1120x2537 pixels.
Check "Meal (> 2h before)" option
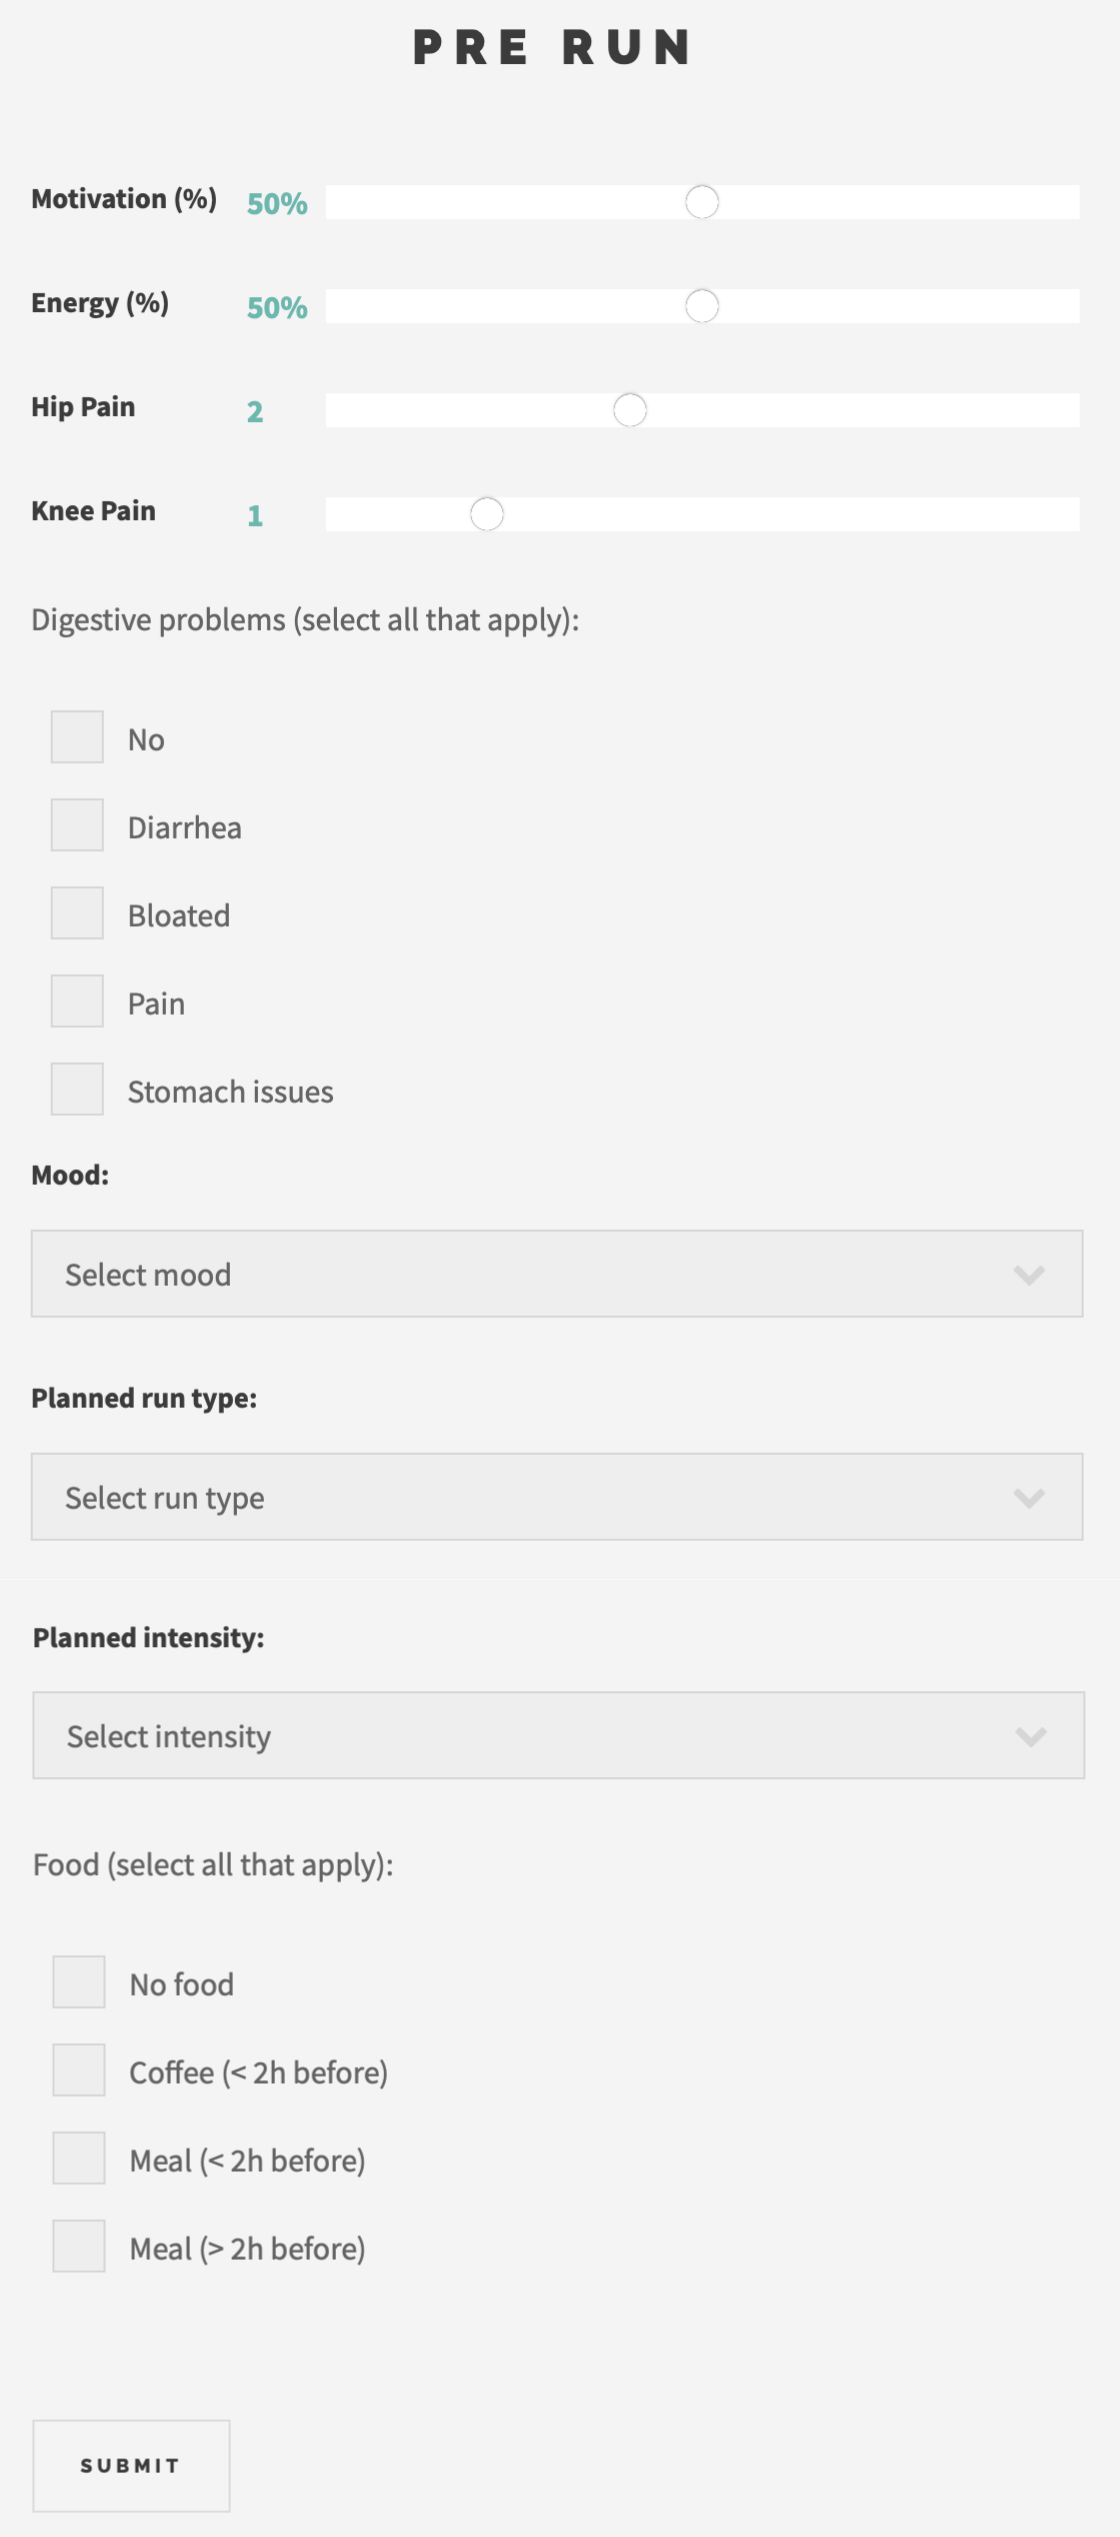coord(79,2248)
